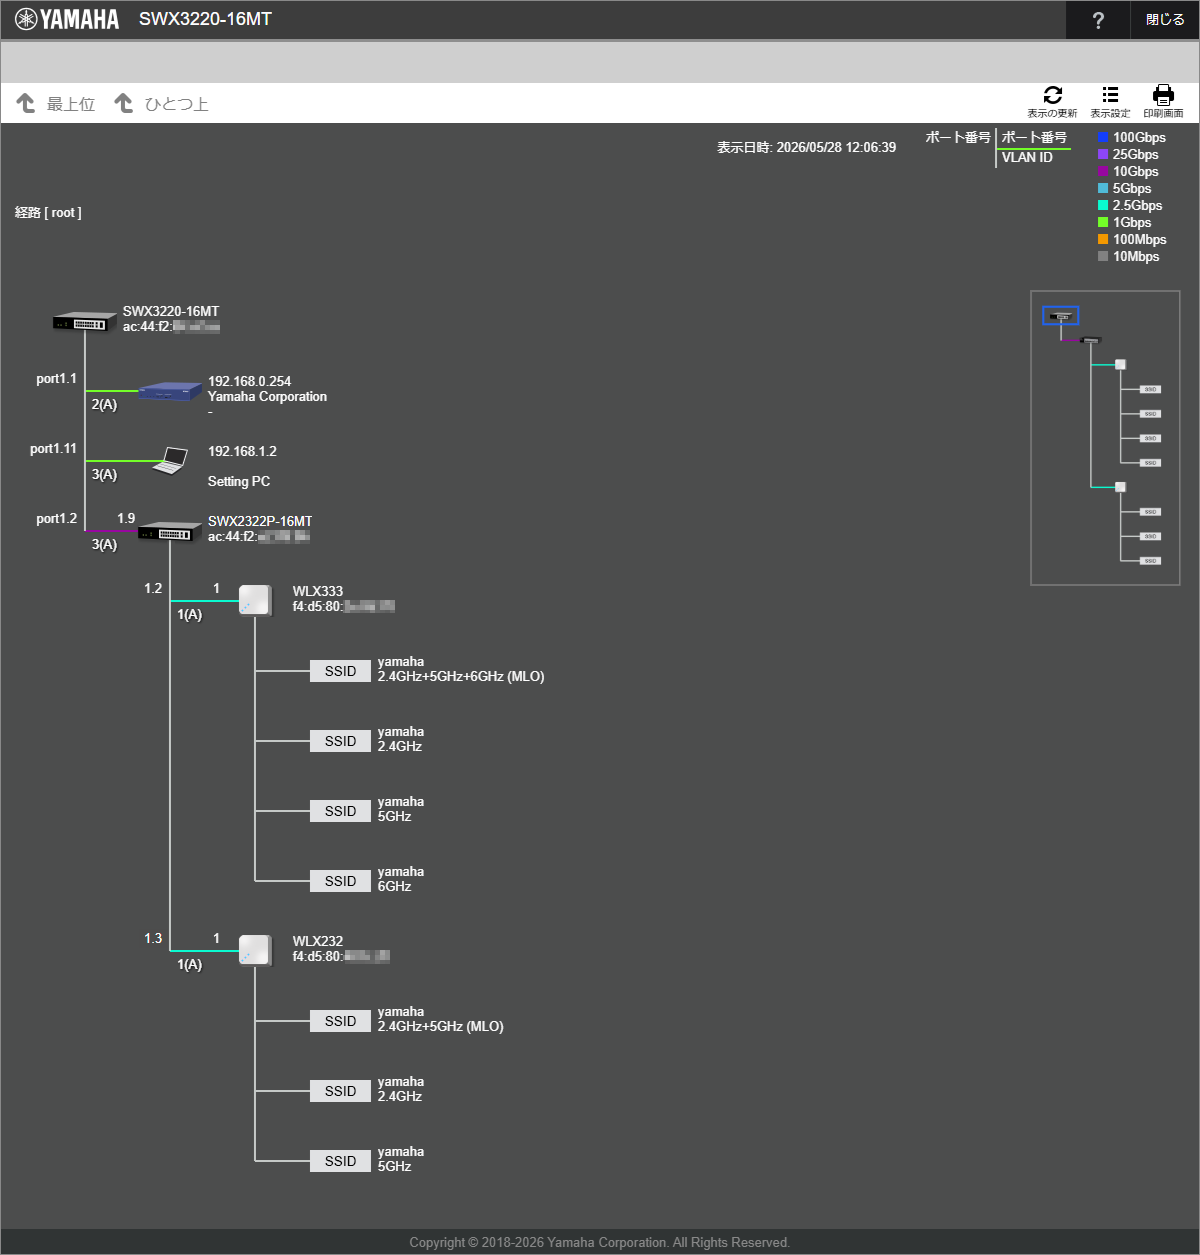Click the 100Mbps orange legend swatch
Screen dimensions: 1200x1255
[1103, 239]
